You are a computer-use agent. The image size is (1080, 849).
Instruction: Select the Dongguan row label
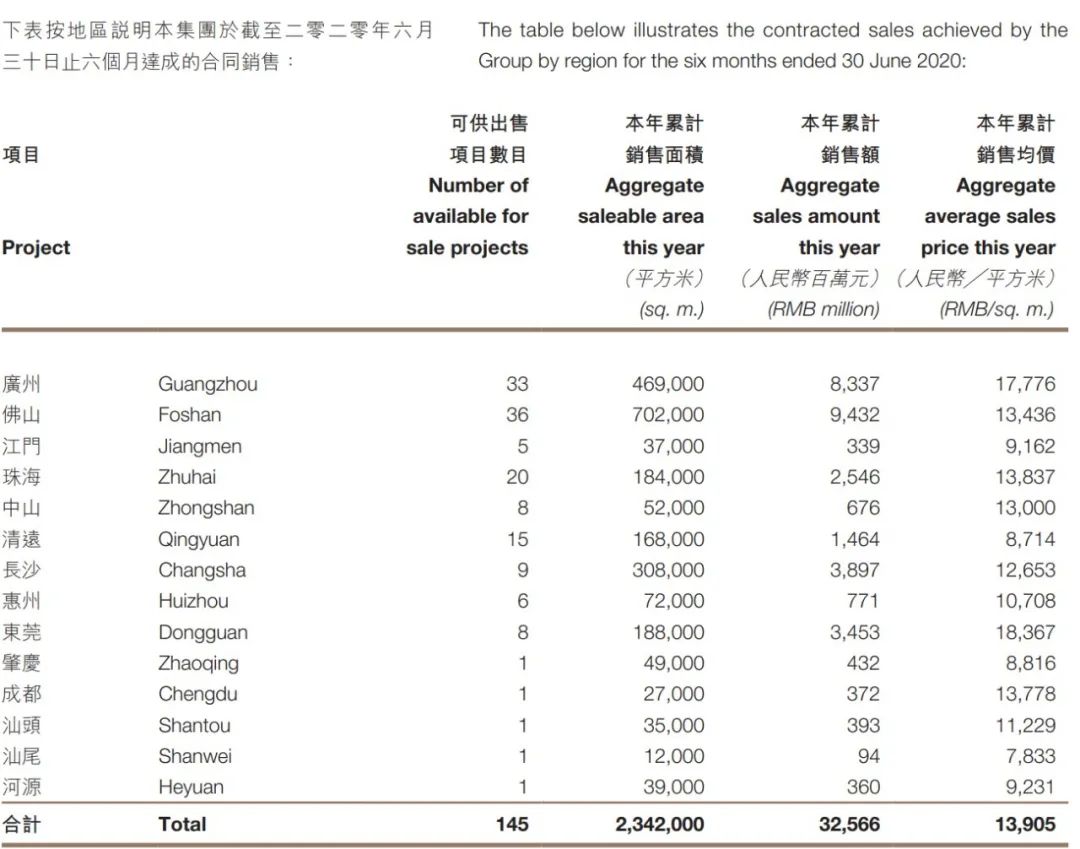tap(202, 632)
